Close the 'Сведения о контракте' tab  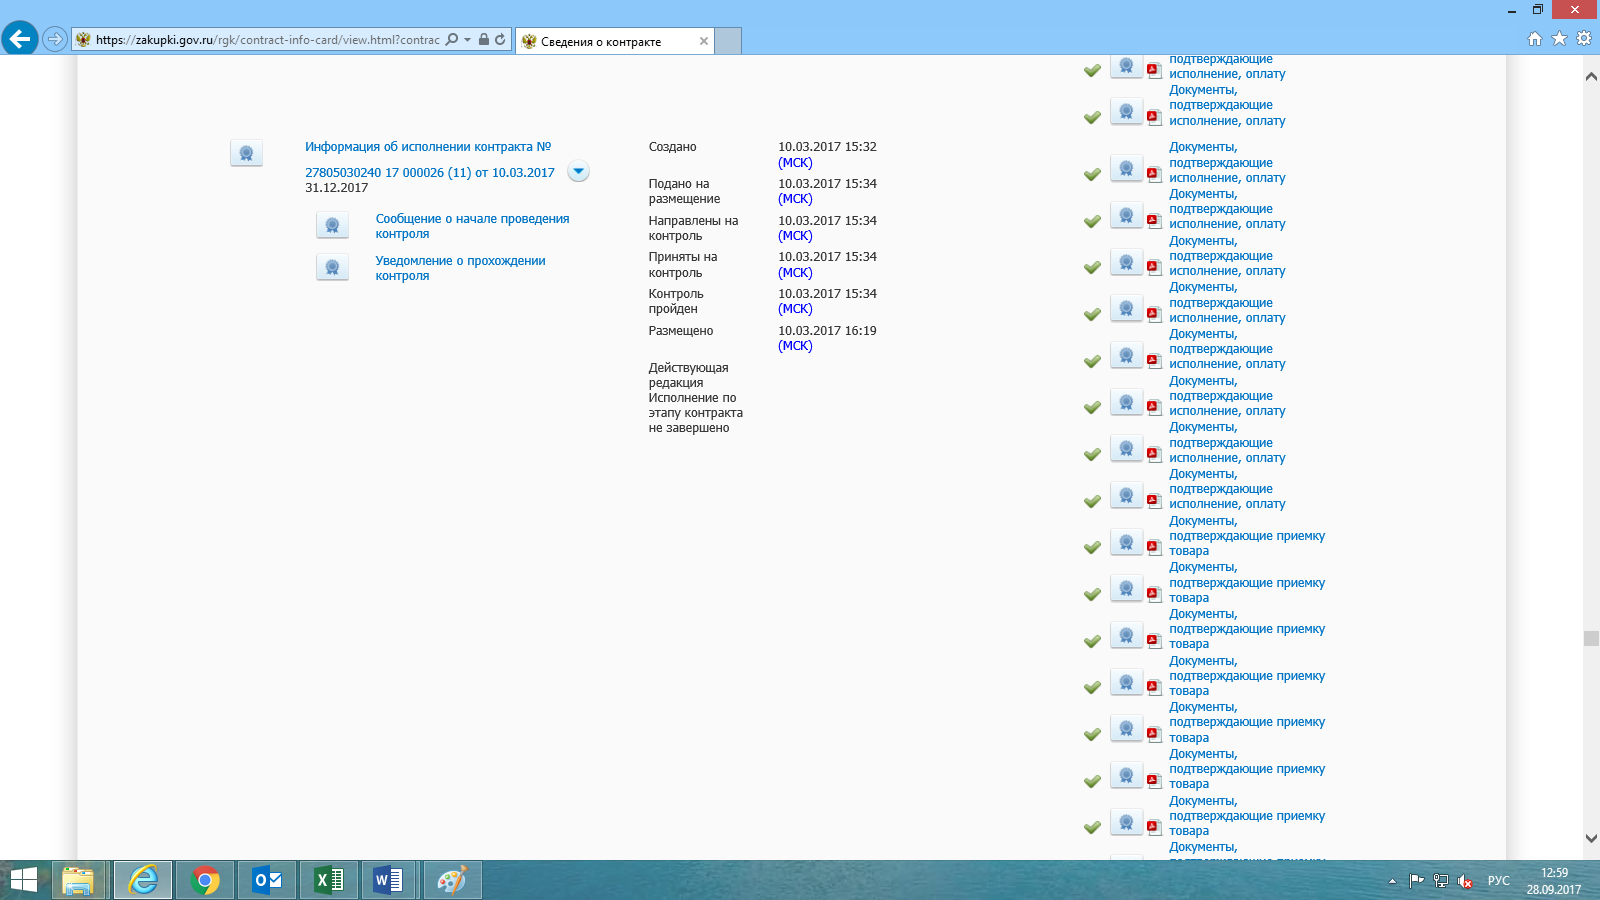coord(704,41)
